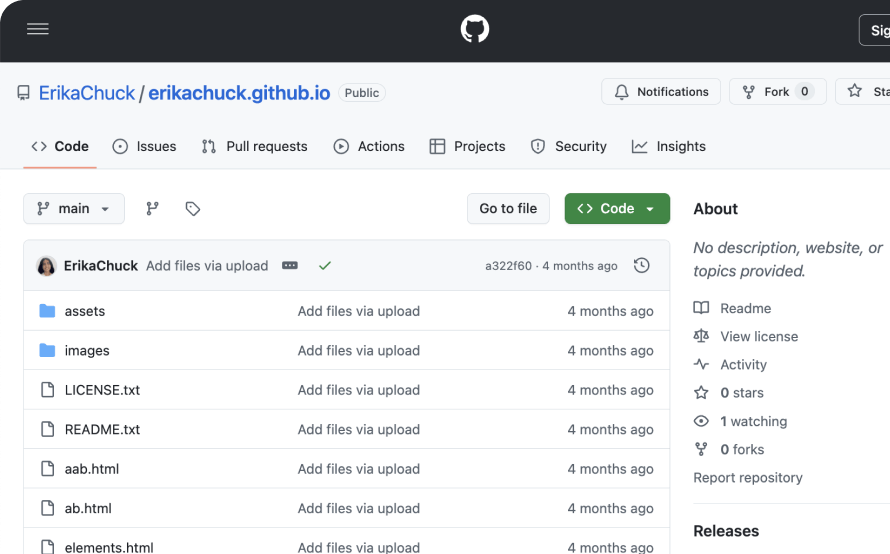The height and width of the screenshot is (554, 890).
Task: Click the Releases heading link
Action: (726, 531)
